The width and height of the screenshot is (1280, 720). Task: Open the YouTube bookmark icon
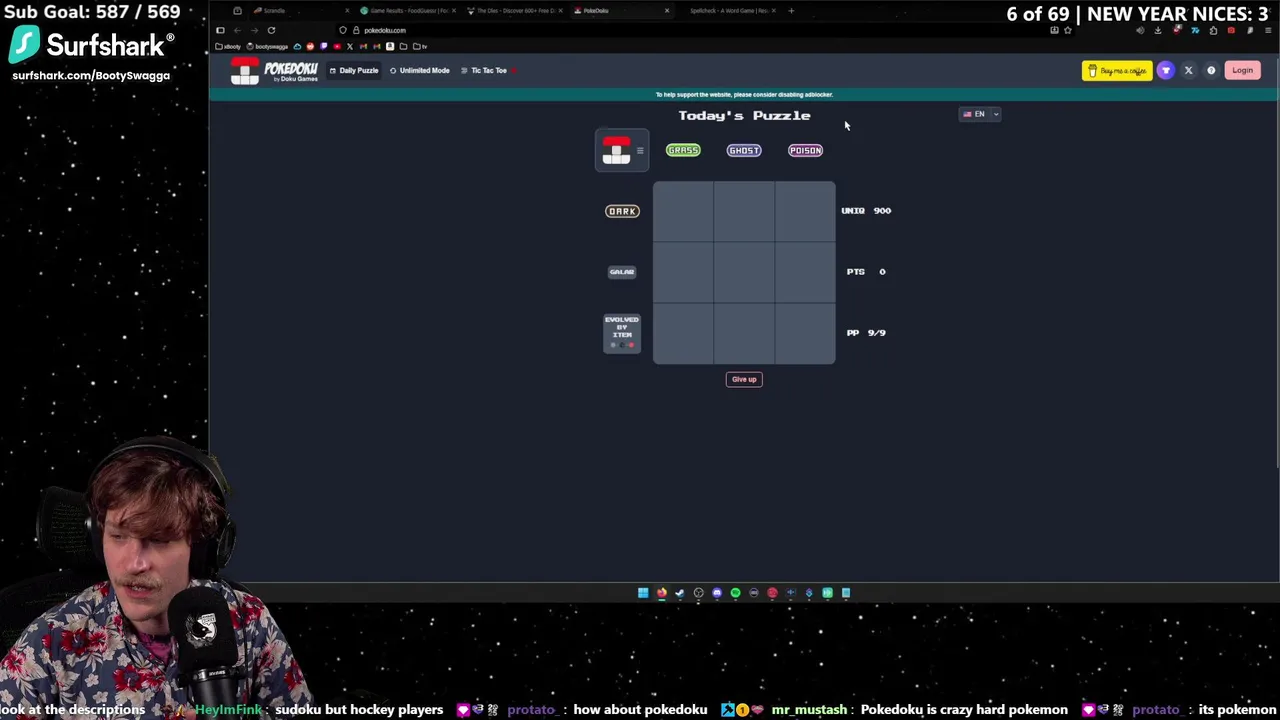(x=337, y=46)
